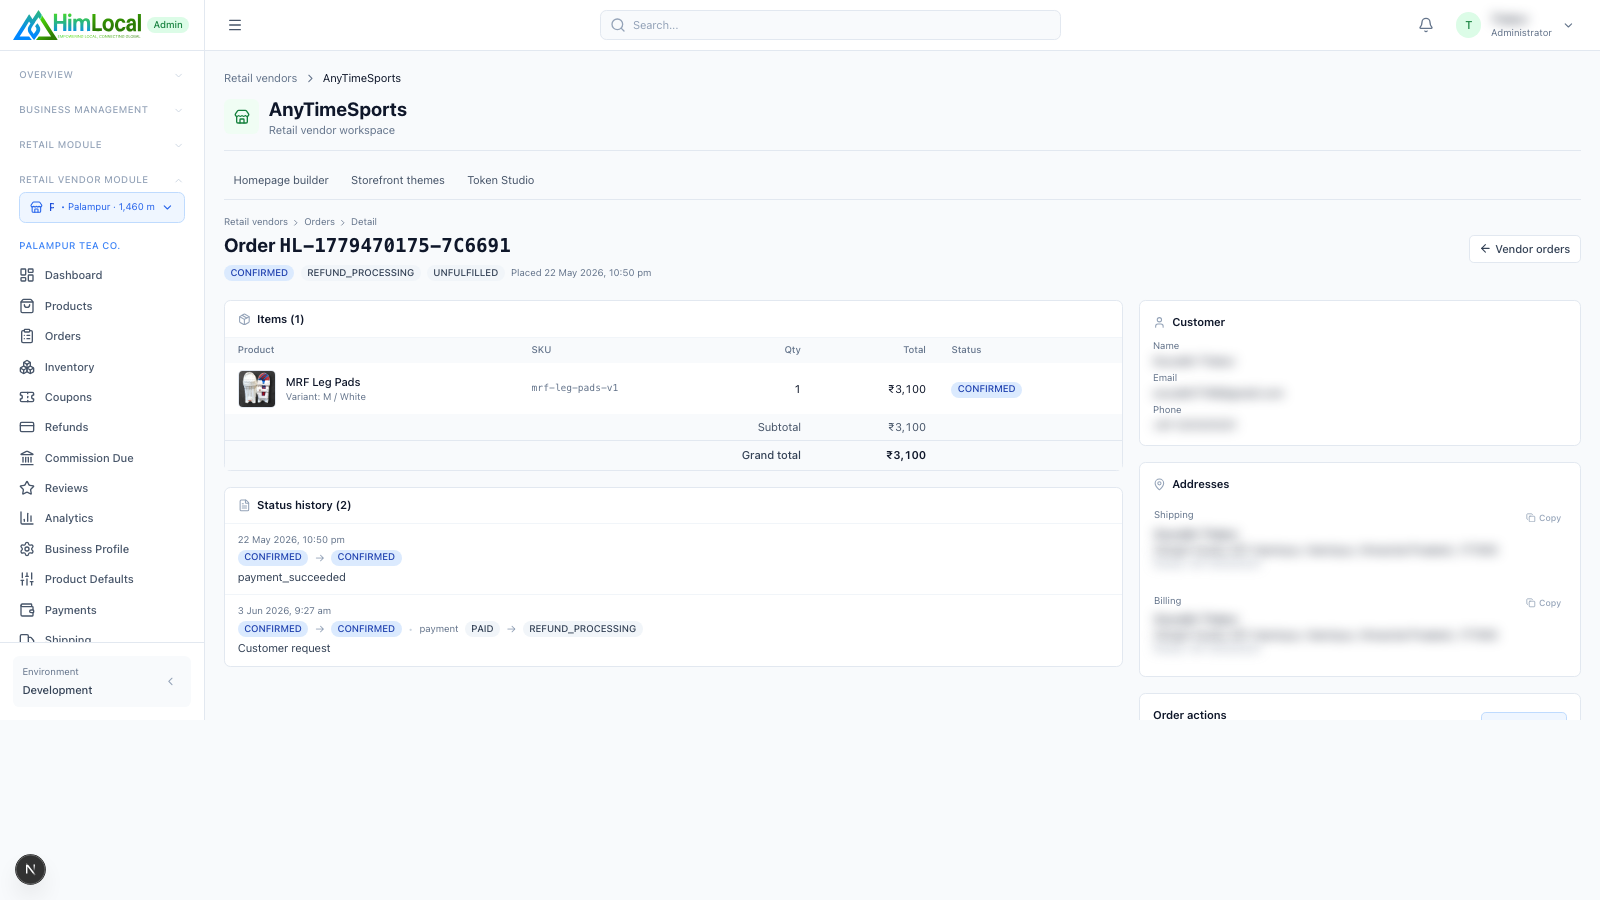Click the PAID payment badge

tap(482, 629)
